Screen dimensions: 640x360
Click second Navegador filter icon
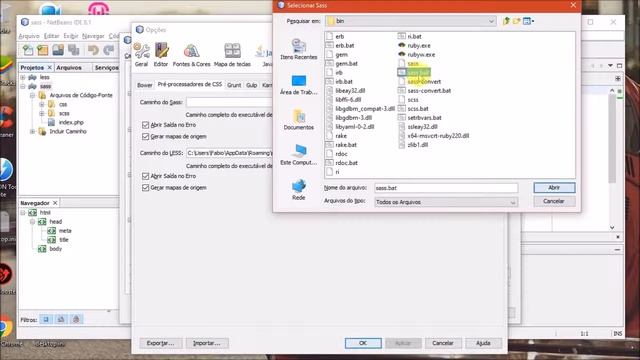pos(61,319)
